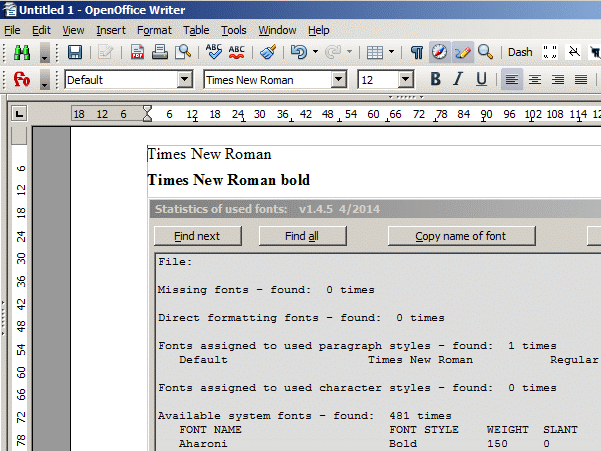This screenshot has width=601, height=451.
Task: Click the Center alignment button
Action: (x=535, y=80)
